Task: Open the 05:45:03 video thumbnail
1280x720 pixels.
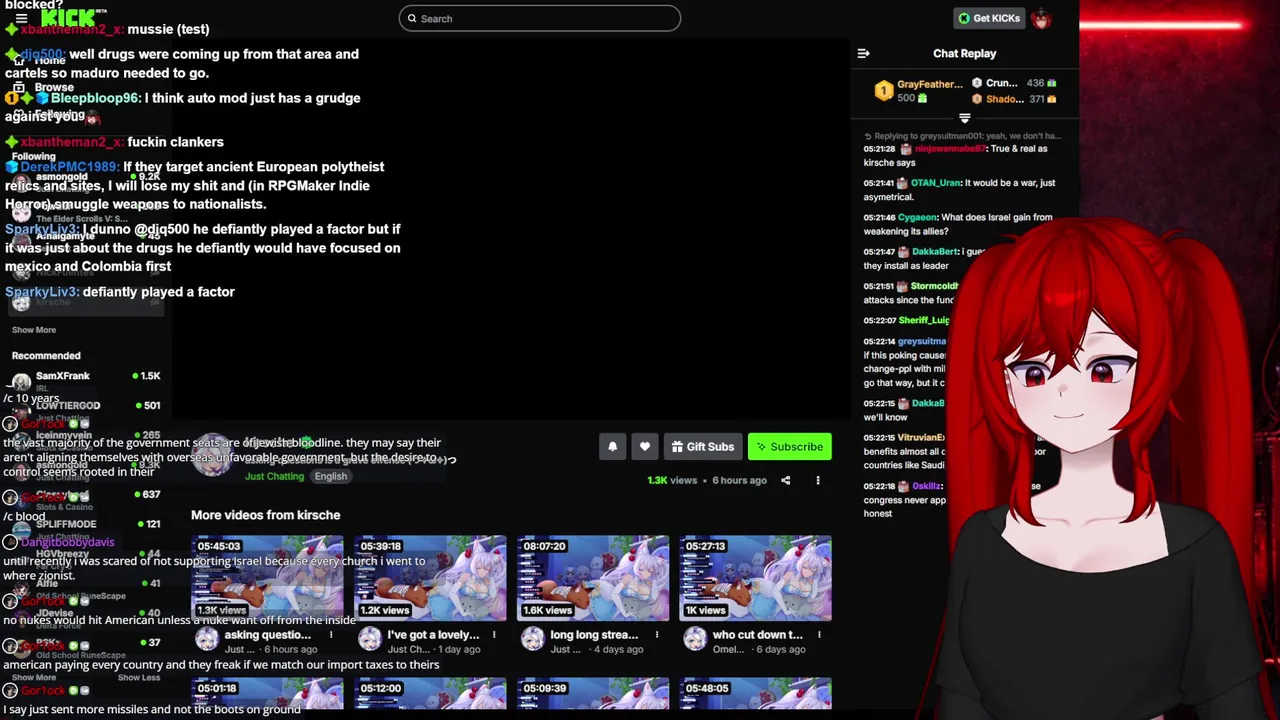Action: (267, 578)
